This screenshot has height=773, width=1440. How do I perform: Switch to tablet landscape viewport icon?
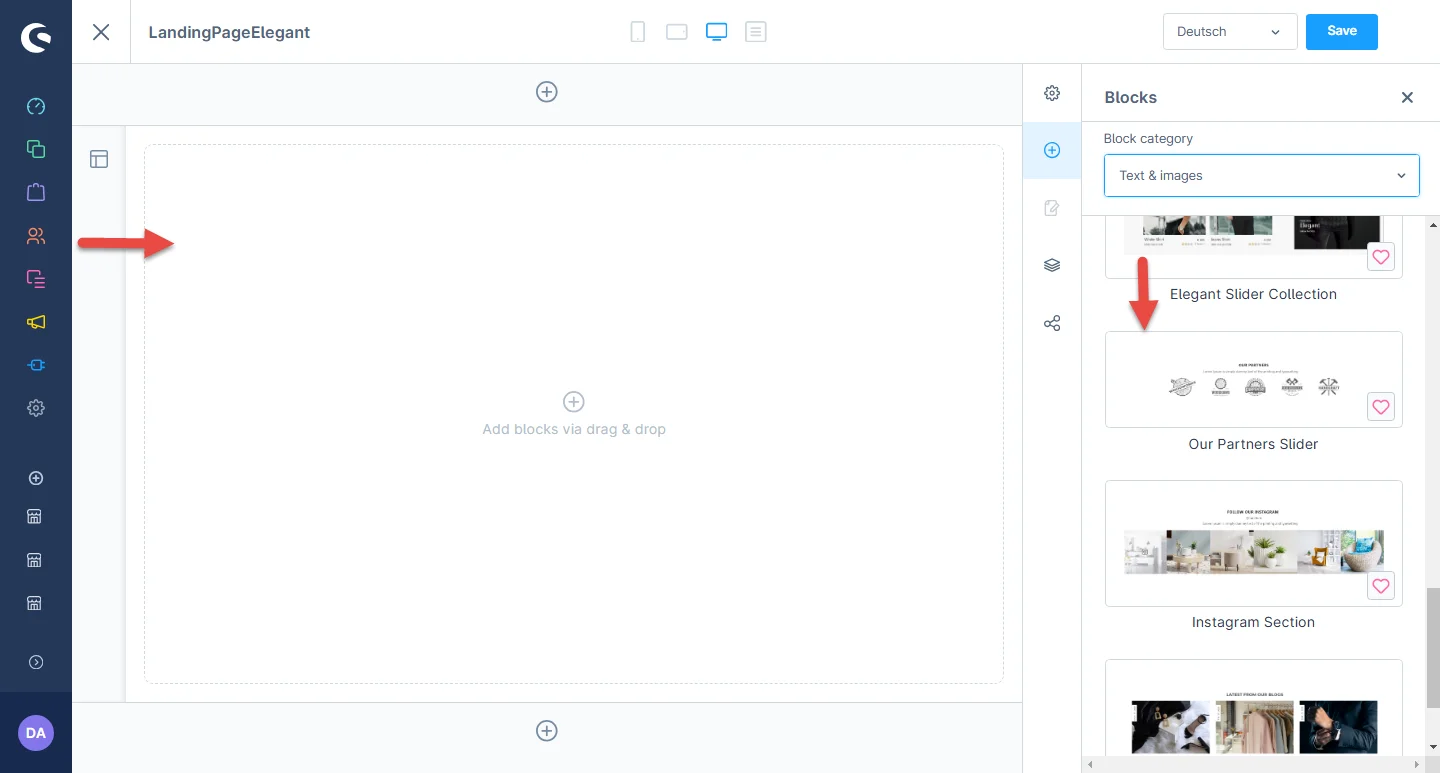tap(677, 32)
